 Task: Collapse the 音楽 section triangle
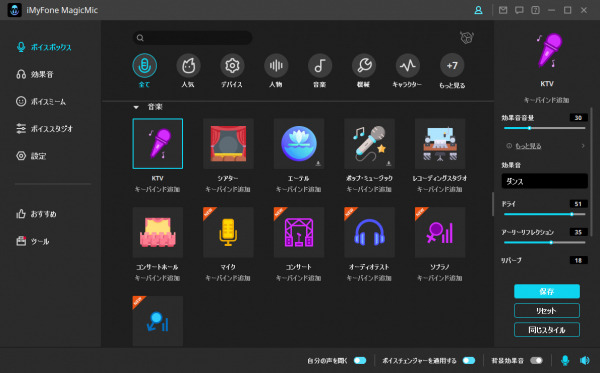tap(136, 107)
